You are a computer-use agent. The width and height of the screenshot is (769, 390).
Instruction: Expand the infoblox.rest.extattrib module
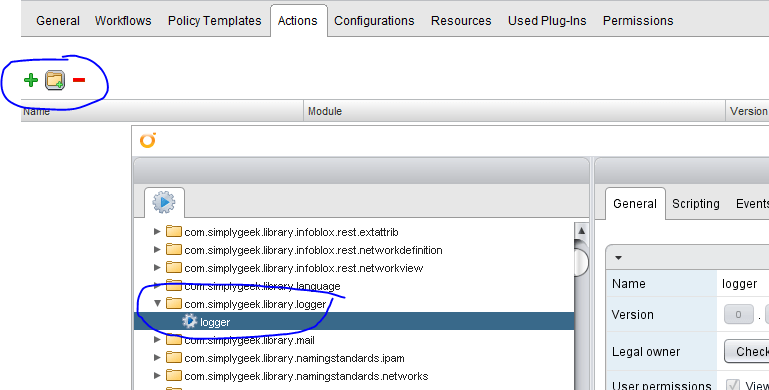tap(157, 232)
